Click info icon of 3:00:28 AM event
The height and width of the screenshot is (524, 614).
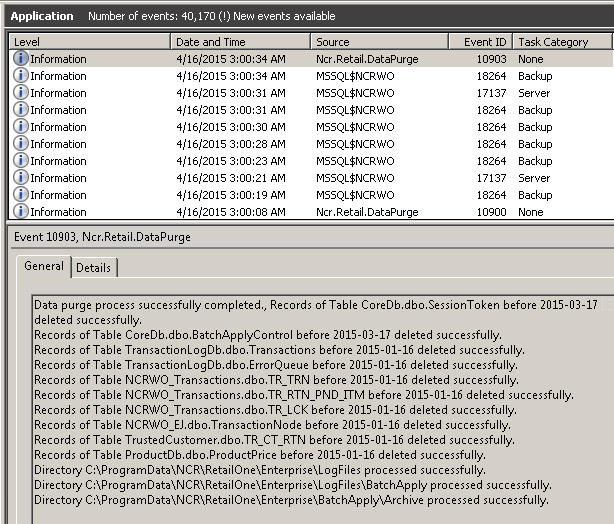click(x=21, y=143)
